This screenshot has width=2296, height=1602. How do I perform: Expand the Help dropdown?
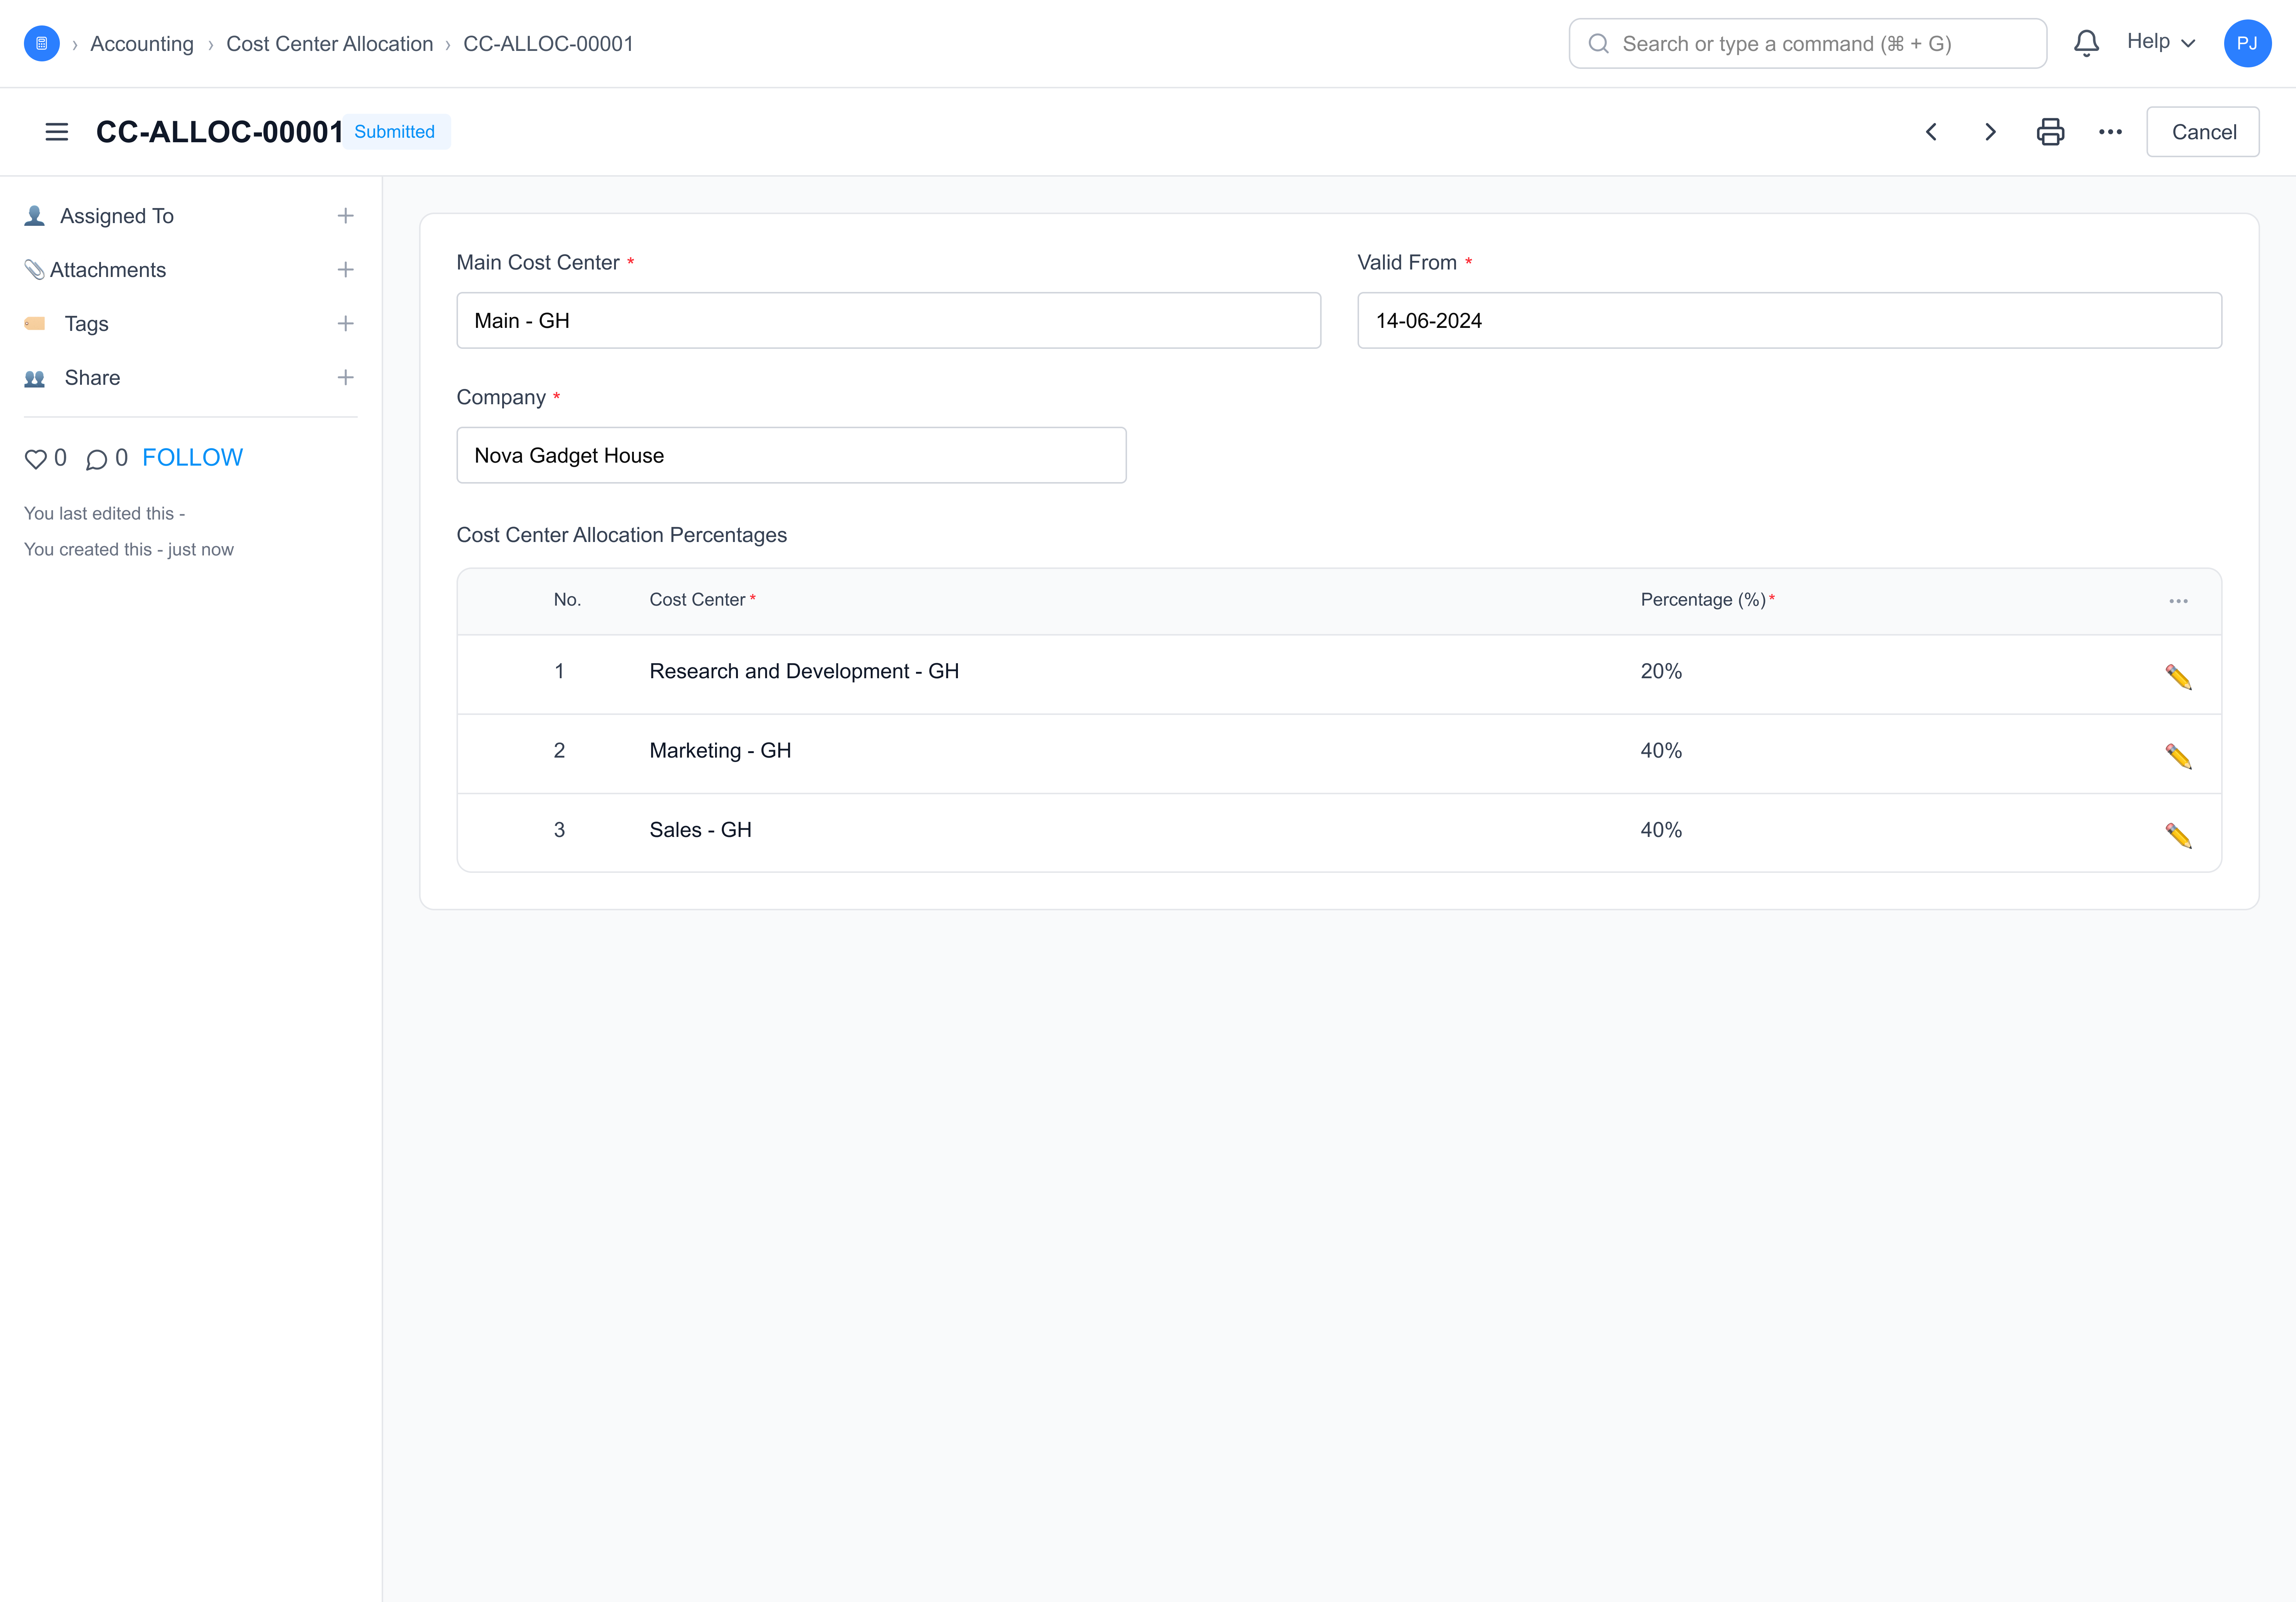pyautogui.click(x=2160, y=42)
